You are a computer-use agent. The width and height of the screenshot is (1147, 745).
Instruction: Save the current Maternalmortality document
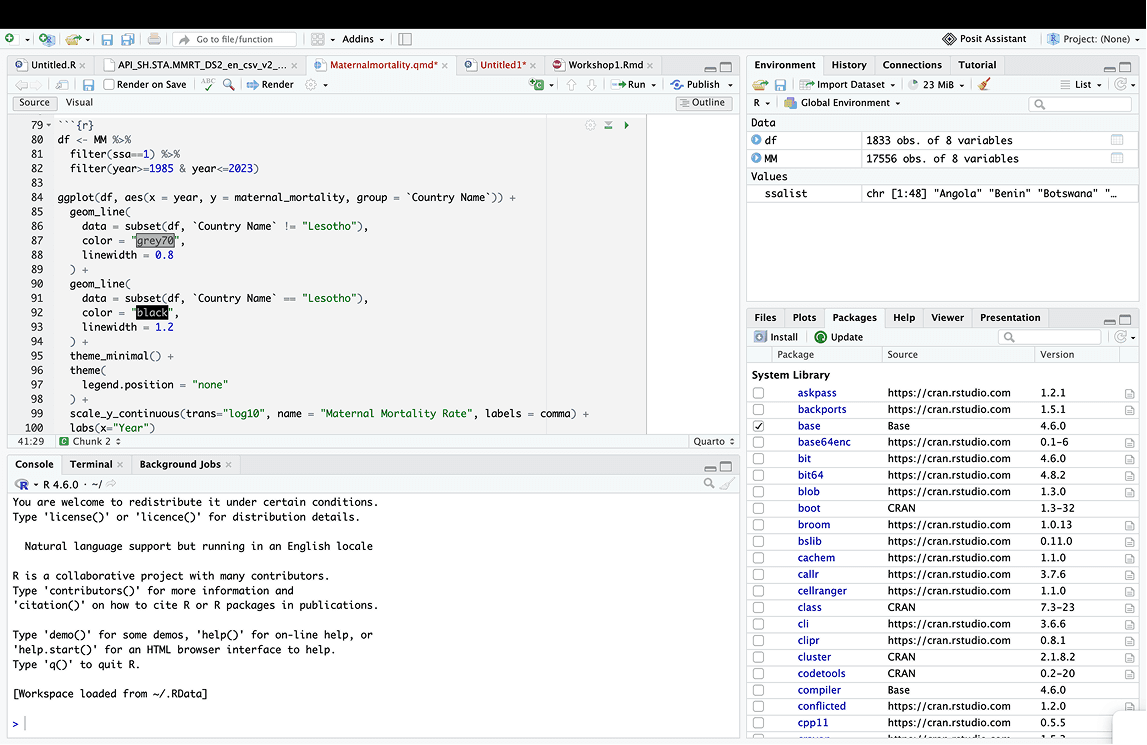tap(89, 85)
